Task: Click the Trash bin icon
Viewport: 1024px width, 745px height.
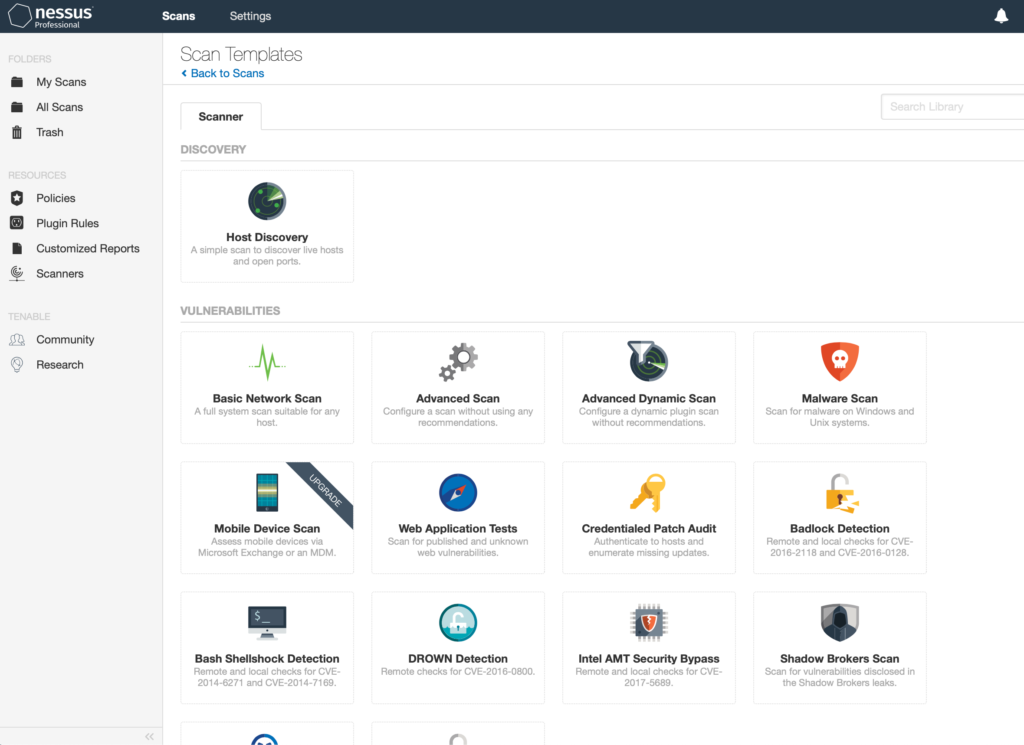Action: pos(17,133)
